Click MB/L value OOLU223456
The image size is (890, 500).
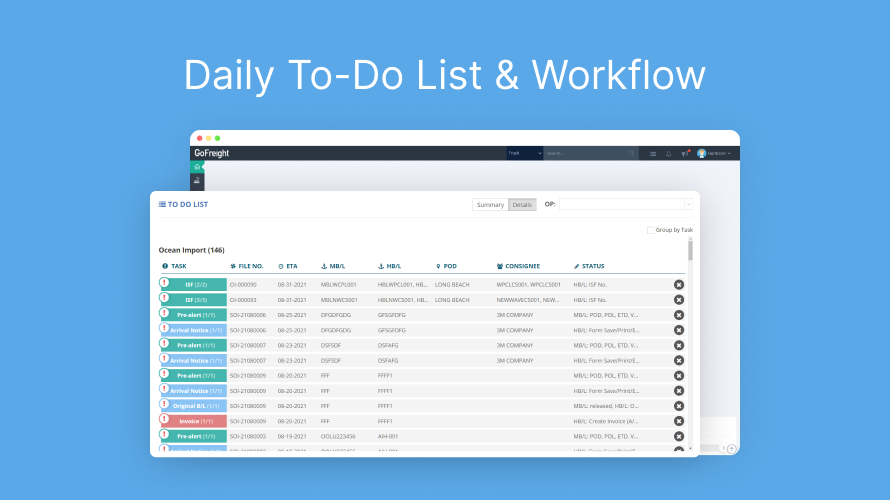pyautogui.click(x=338, y=436)
